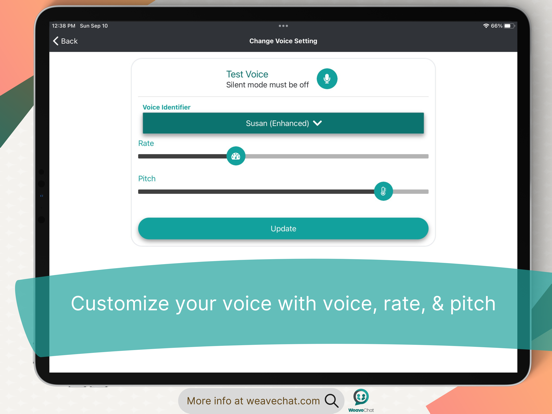Tap the microphone Test Voice icon
The image size is (552, 414).
327,79
